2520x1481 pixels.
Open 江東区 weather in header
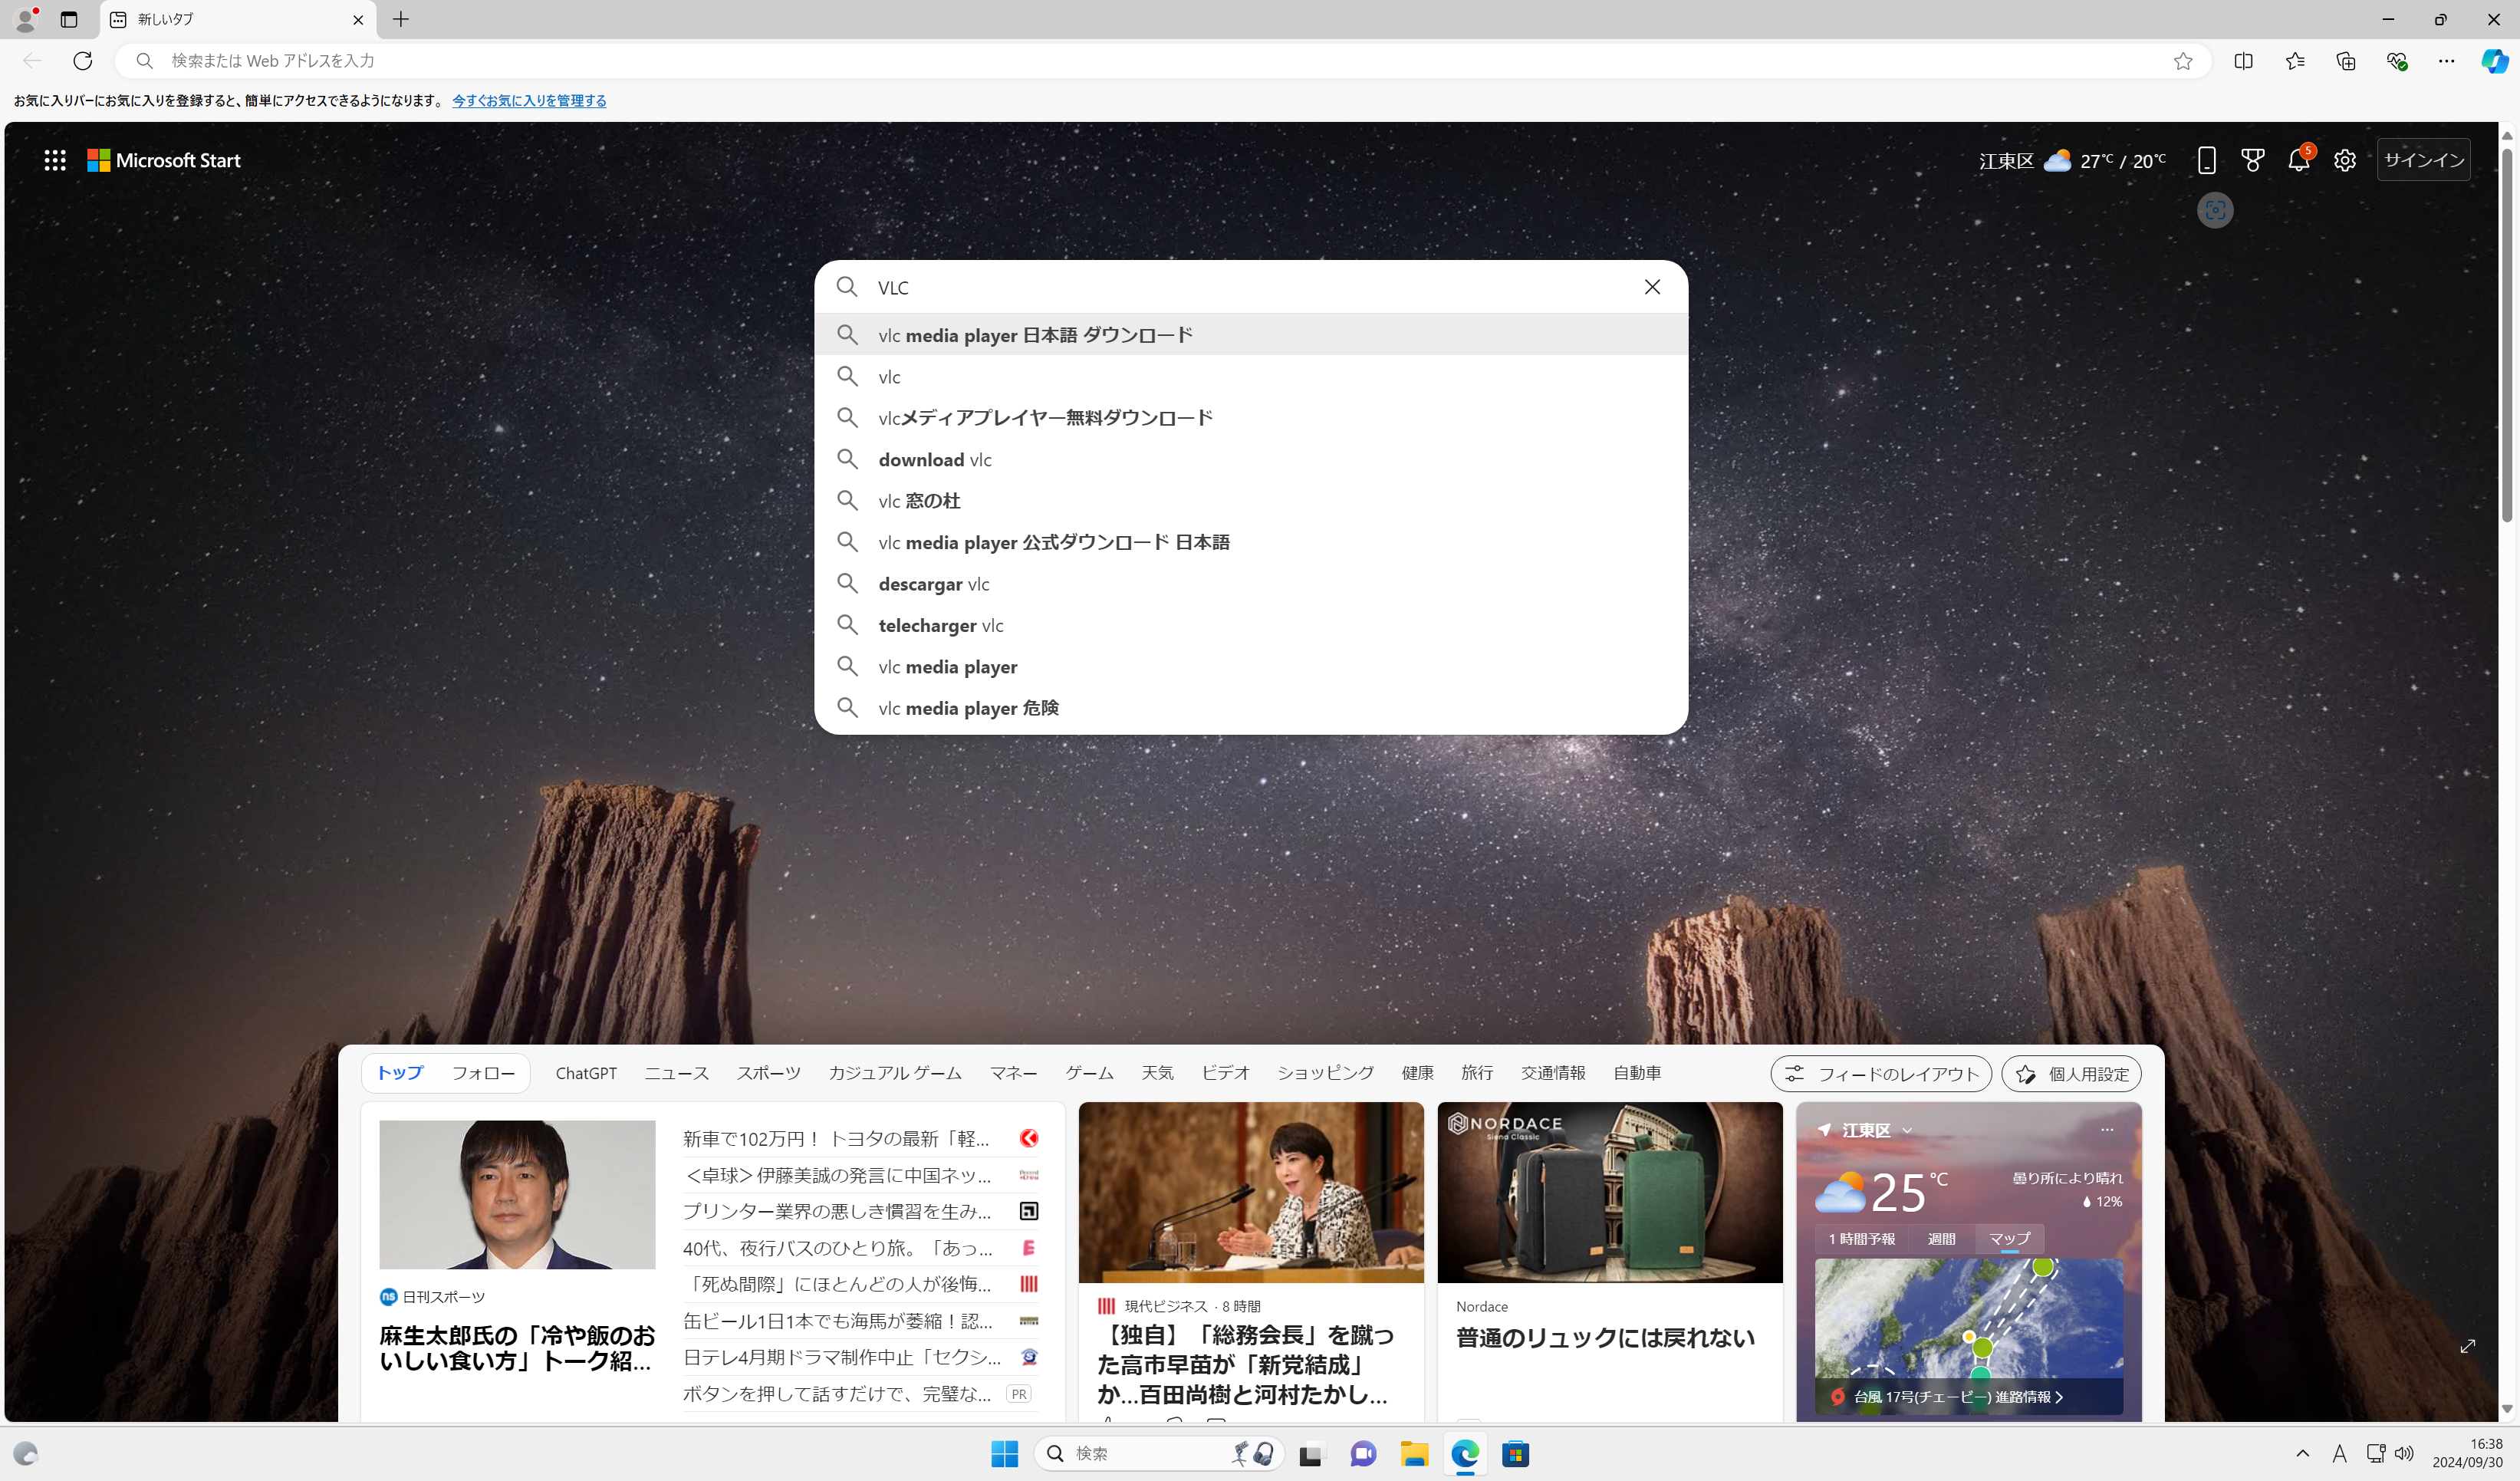2072,160
